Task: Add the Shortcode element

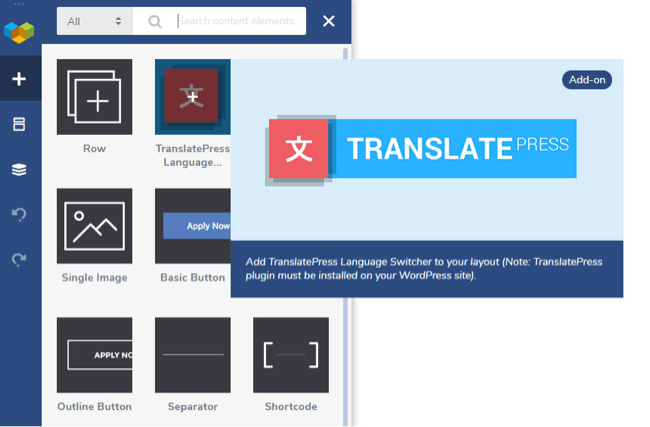Action: (291, 355)
